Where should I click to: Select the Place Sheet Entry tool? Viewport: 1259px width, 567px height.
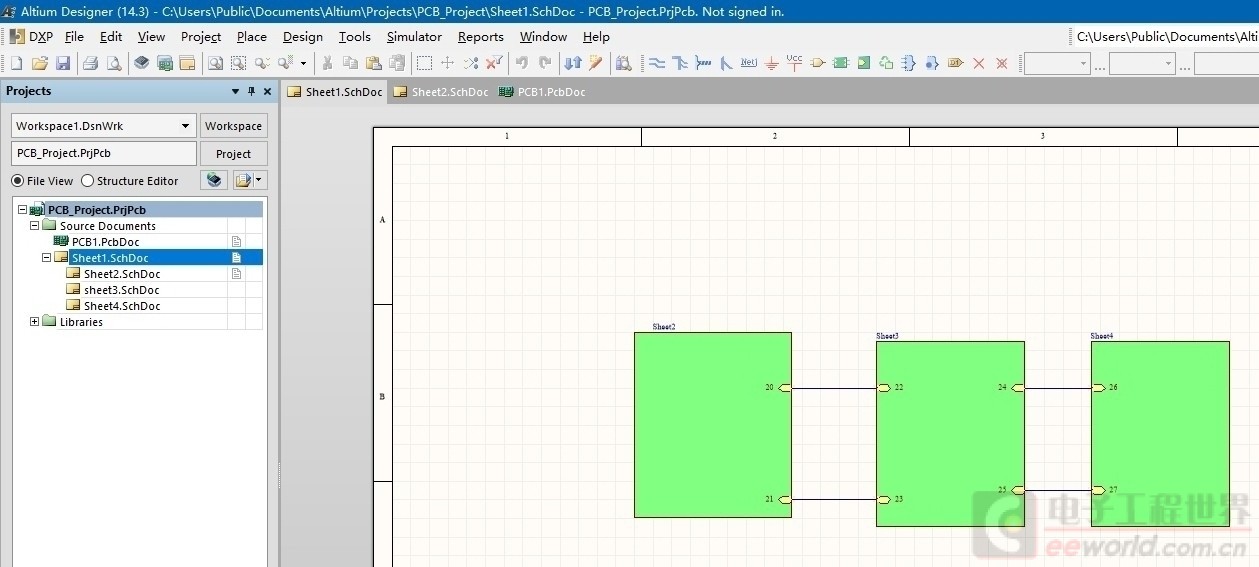coord(864,63)
